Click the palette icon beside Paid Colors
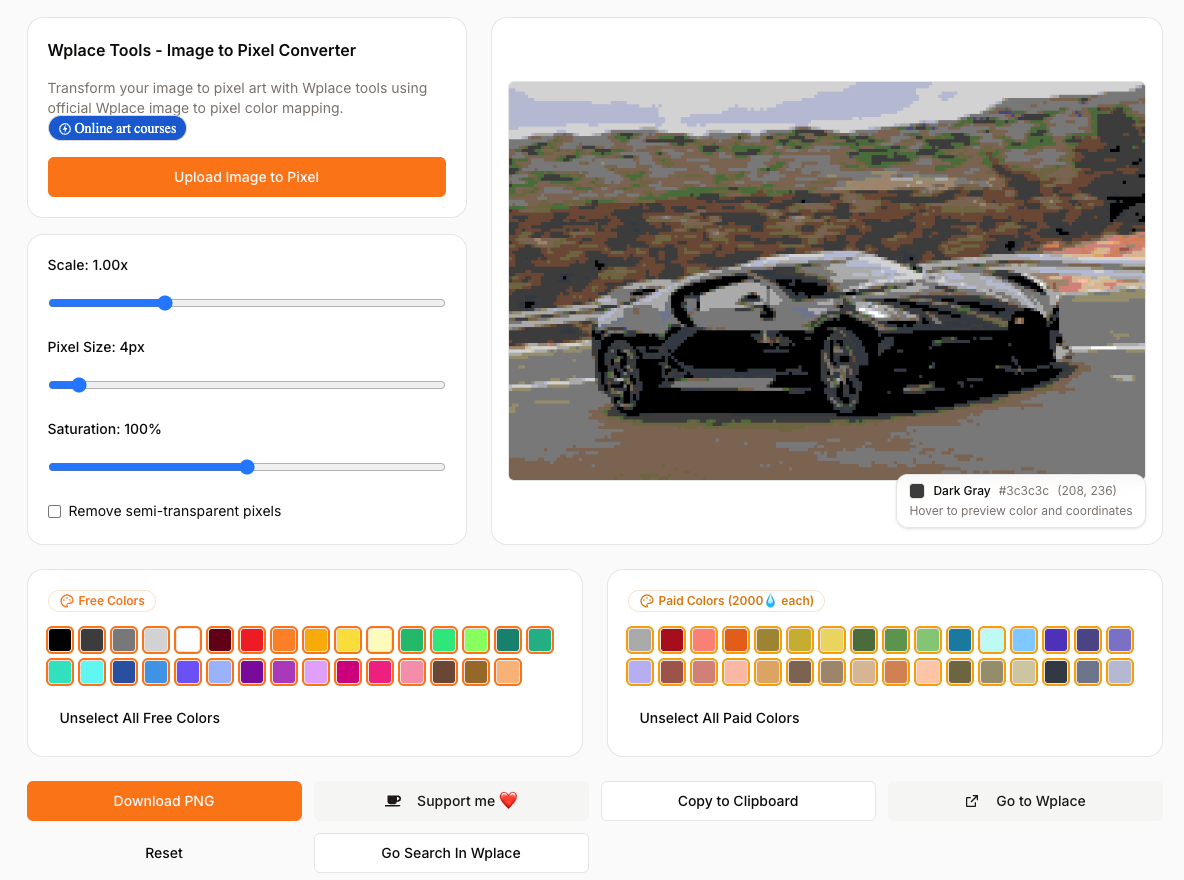Viewport: 1184px width, 880px height. coord(646,600)
